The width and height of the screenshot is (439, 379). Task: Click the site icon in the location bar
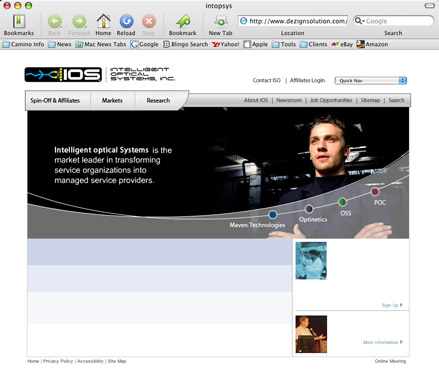[x=244, y=21]
